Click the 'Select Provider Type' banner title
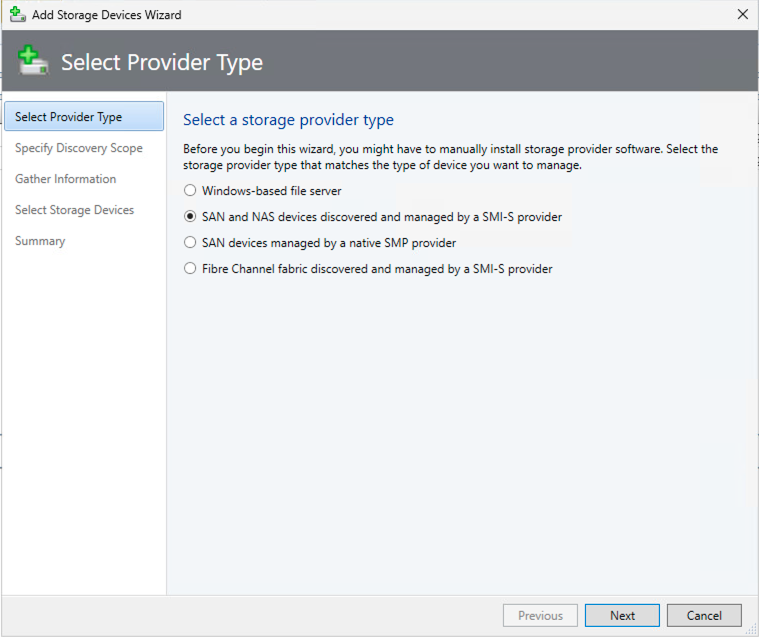Image resolution: width=759 pixels, height=637 pixels. click(x=162, y=62)
